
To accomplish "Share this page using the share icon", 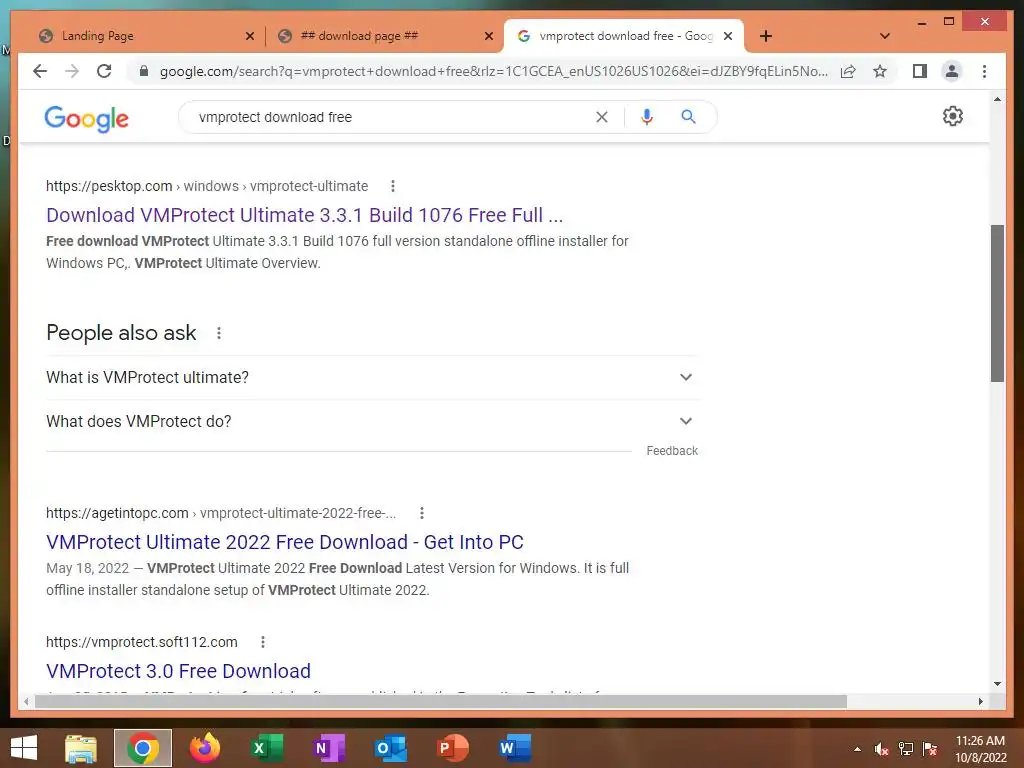I will pyautogui.click(x=848, y=71).
